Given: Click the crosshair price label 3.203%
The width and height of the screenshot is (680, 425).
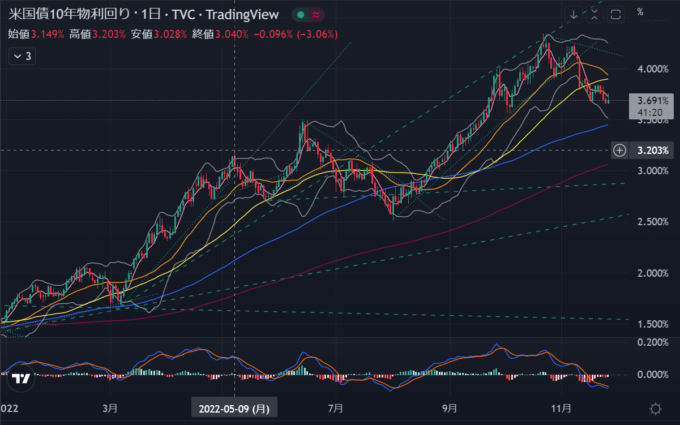Looking at the screenshot, I should click(x=652, y=150).
